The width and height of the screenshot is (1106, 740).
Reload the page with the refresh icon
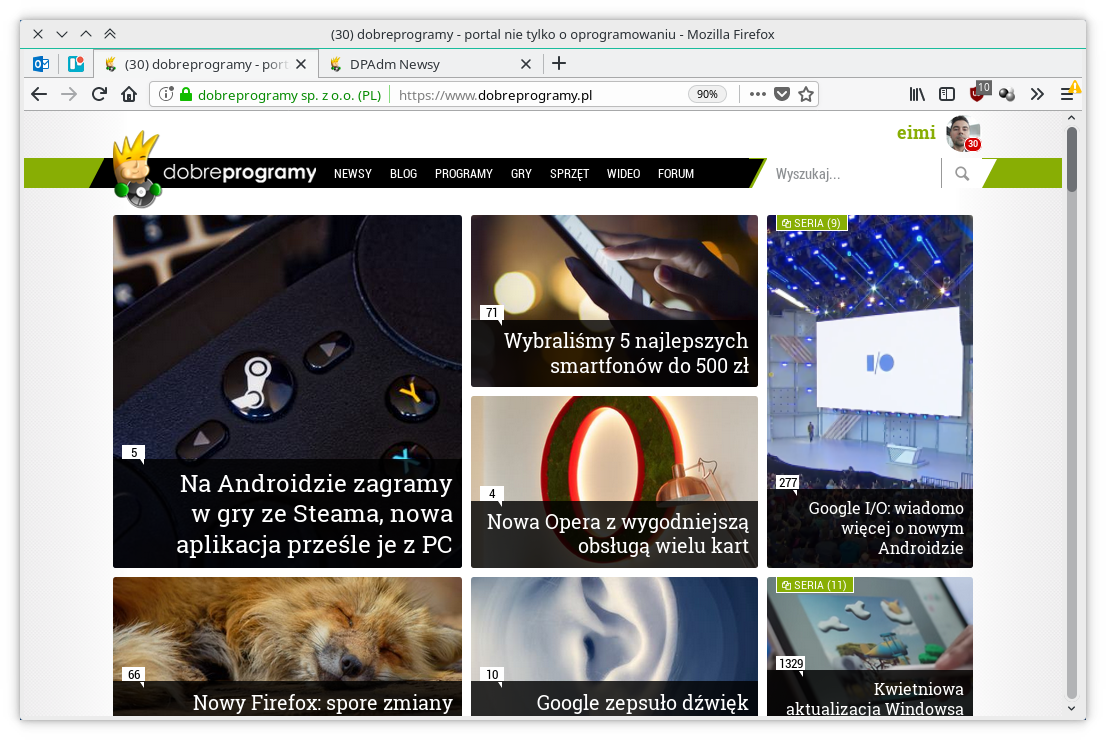tap(99, 95)
